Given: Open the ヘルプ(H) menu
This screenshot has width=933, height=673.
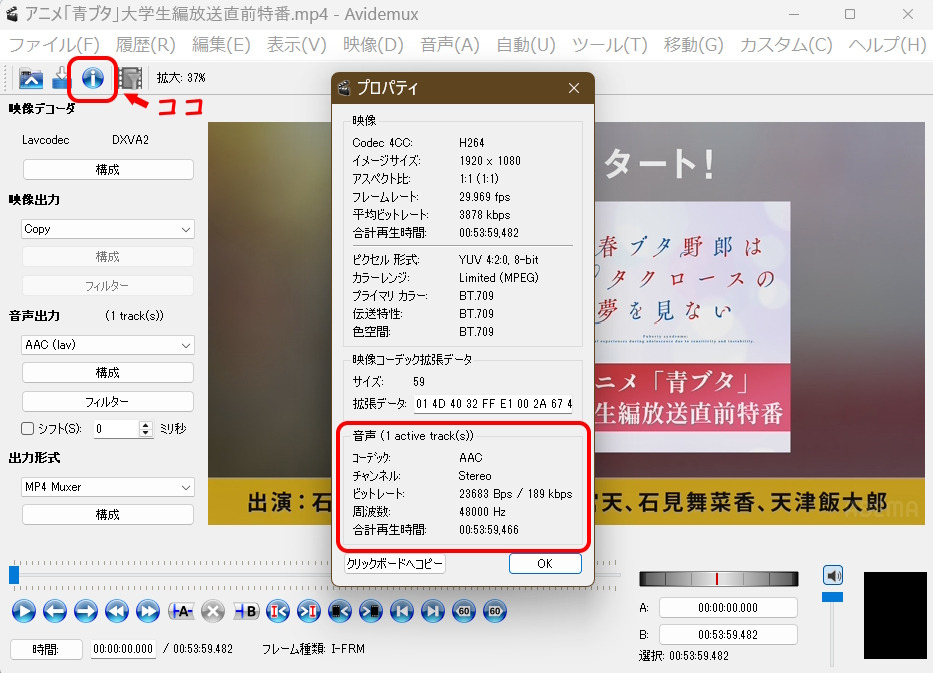Looking at the screenshot, I should [887, 45].
